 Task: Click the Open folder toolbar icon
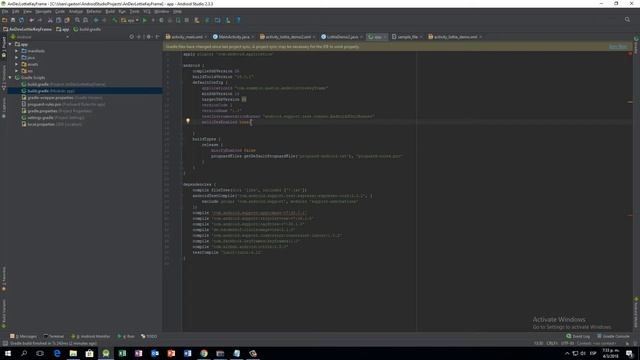(4, 20)
